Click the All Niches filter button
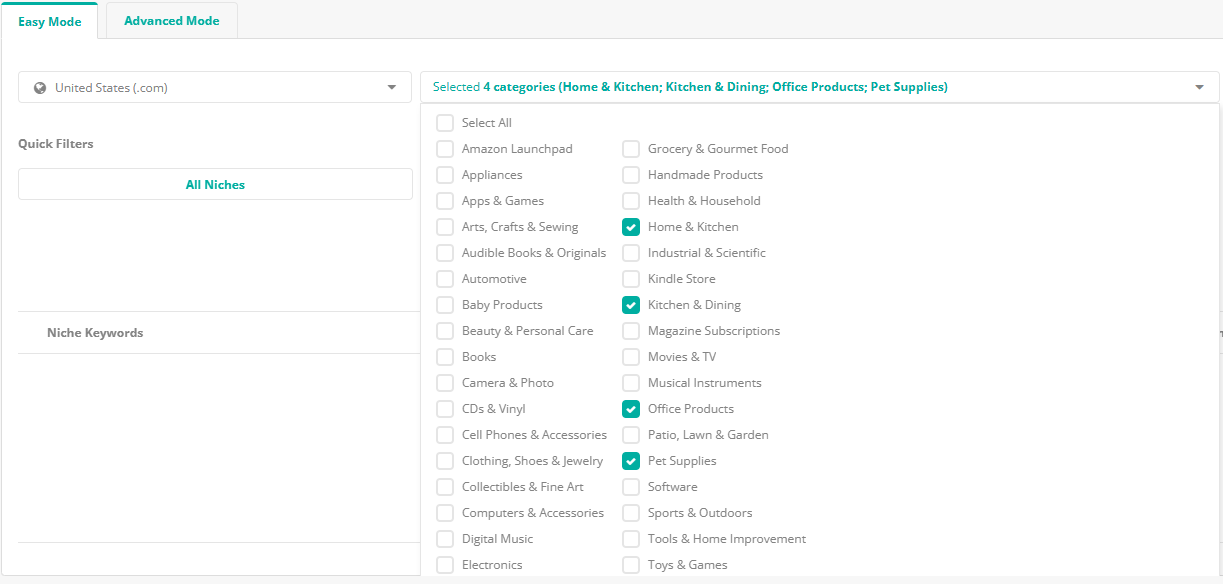 pyautogui.click(x=215, y=184)
